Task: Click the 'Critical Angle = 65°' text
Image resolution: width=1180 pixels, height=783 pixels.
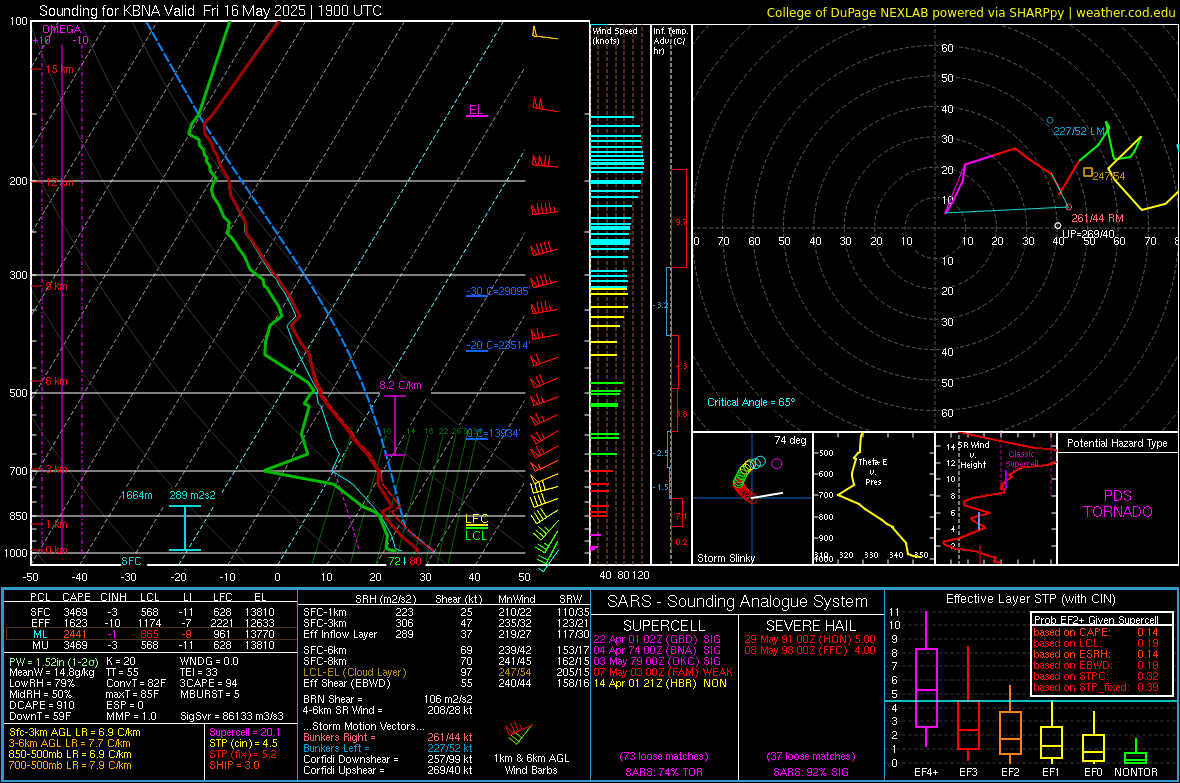Action: coord(751,403)
